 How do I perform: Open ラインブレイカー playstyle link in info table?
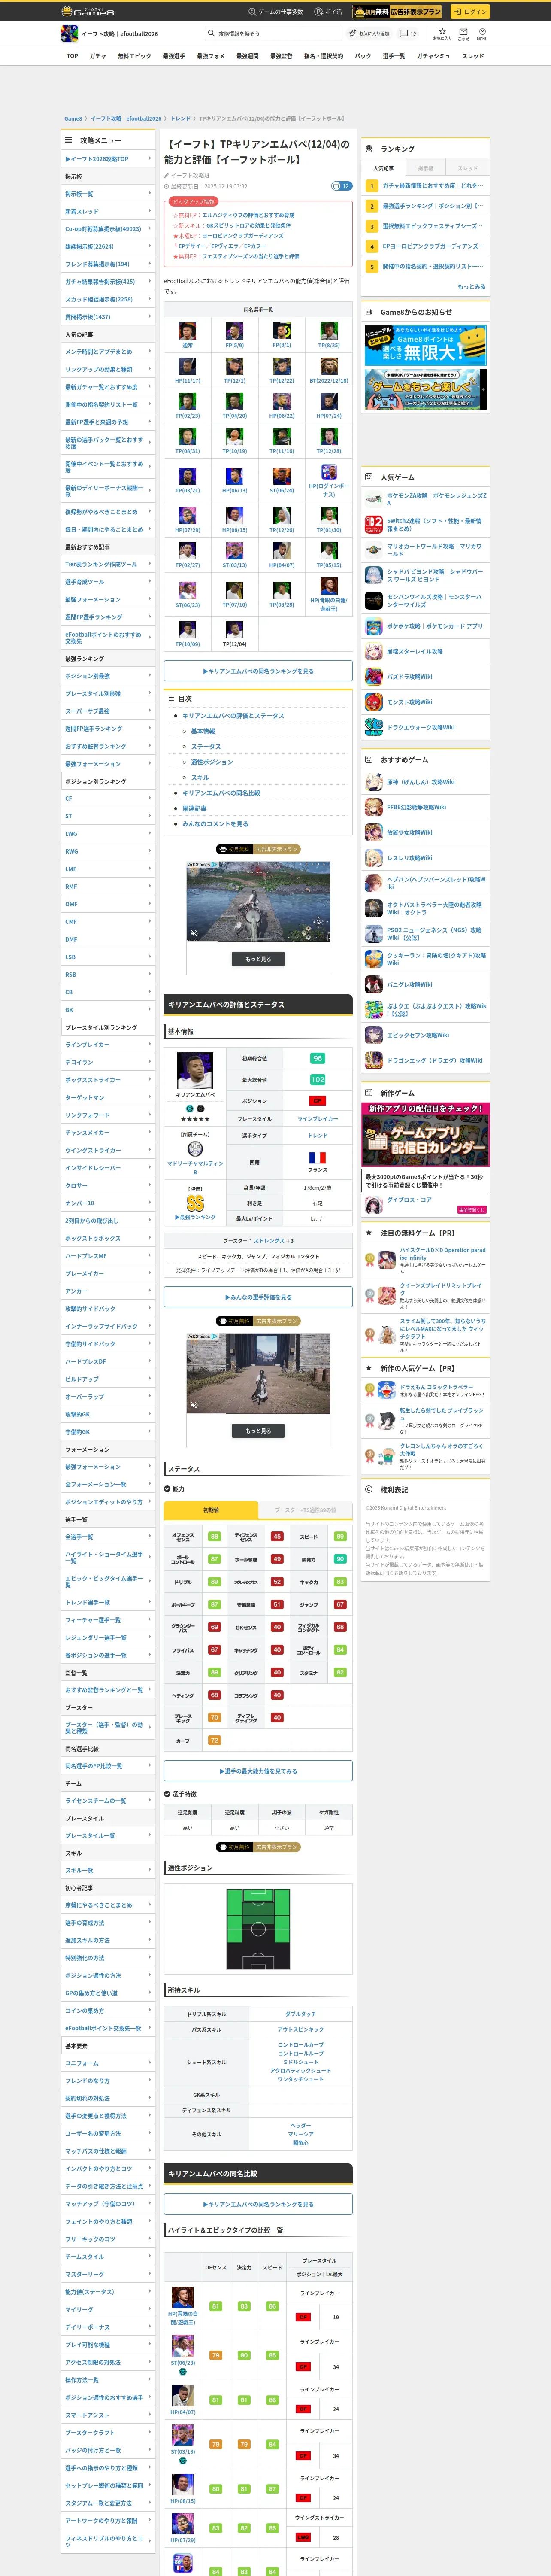click(x=318, y=1119)
